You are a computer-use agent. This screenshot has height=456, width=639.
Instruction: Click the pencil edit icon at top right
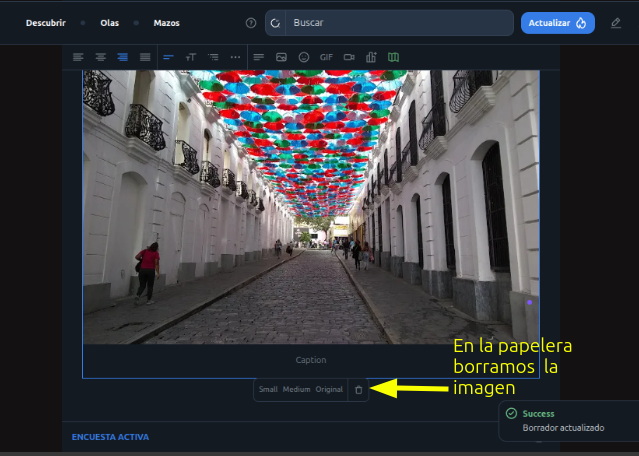pyautogui.click(x=616, y=23)
